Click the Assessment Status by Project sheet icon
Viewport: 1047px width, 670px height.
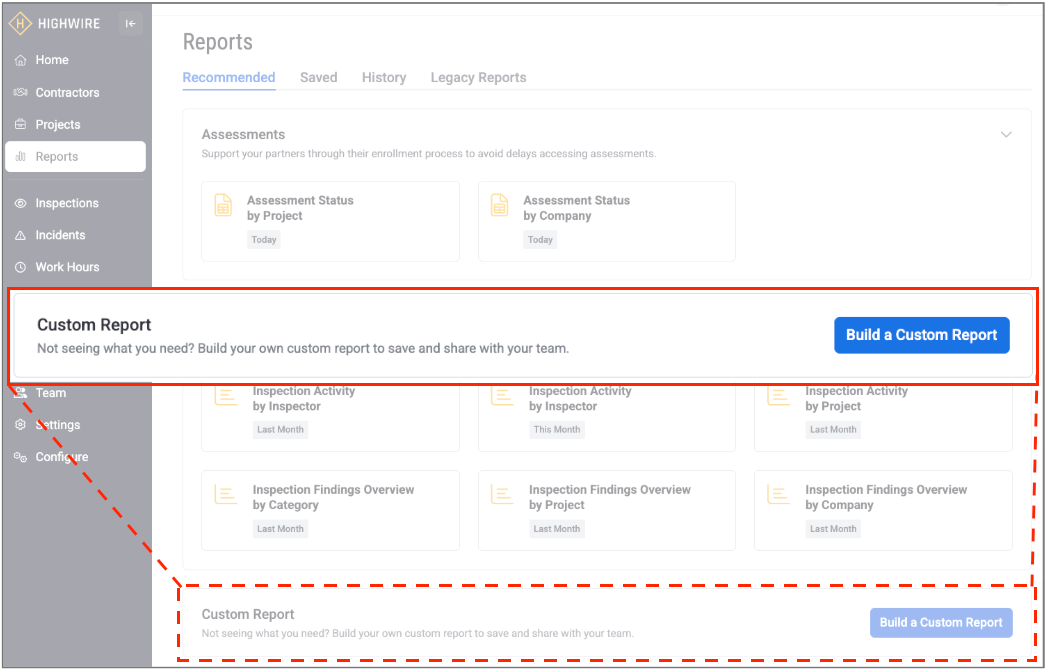(223, 205)
